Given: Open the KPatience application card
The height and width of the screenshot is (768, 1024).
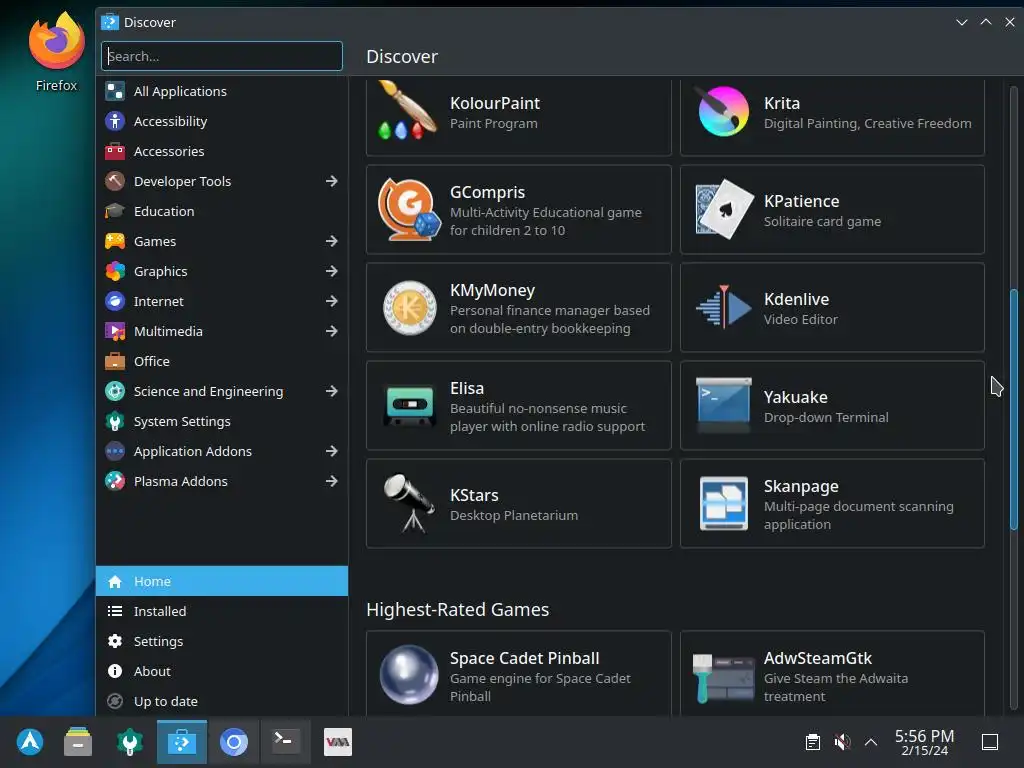Looking at the screenshot, I should (832, 209).
